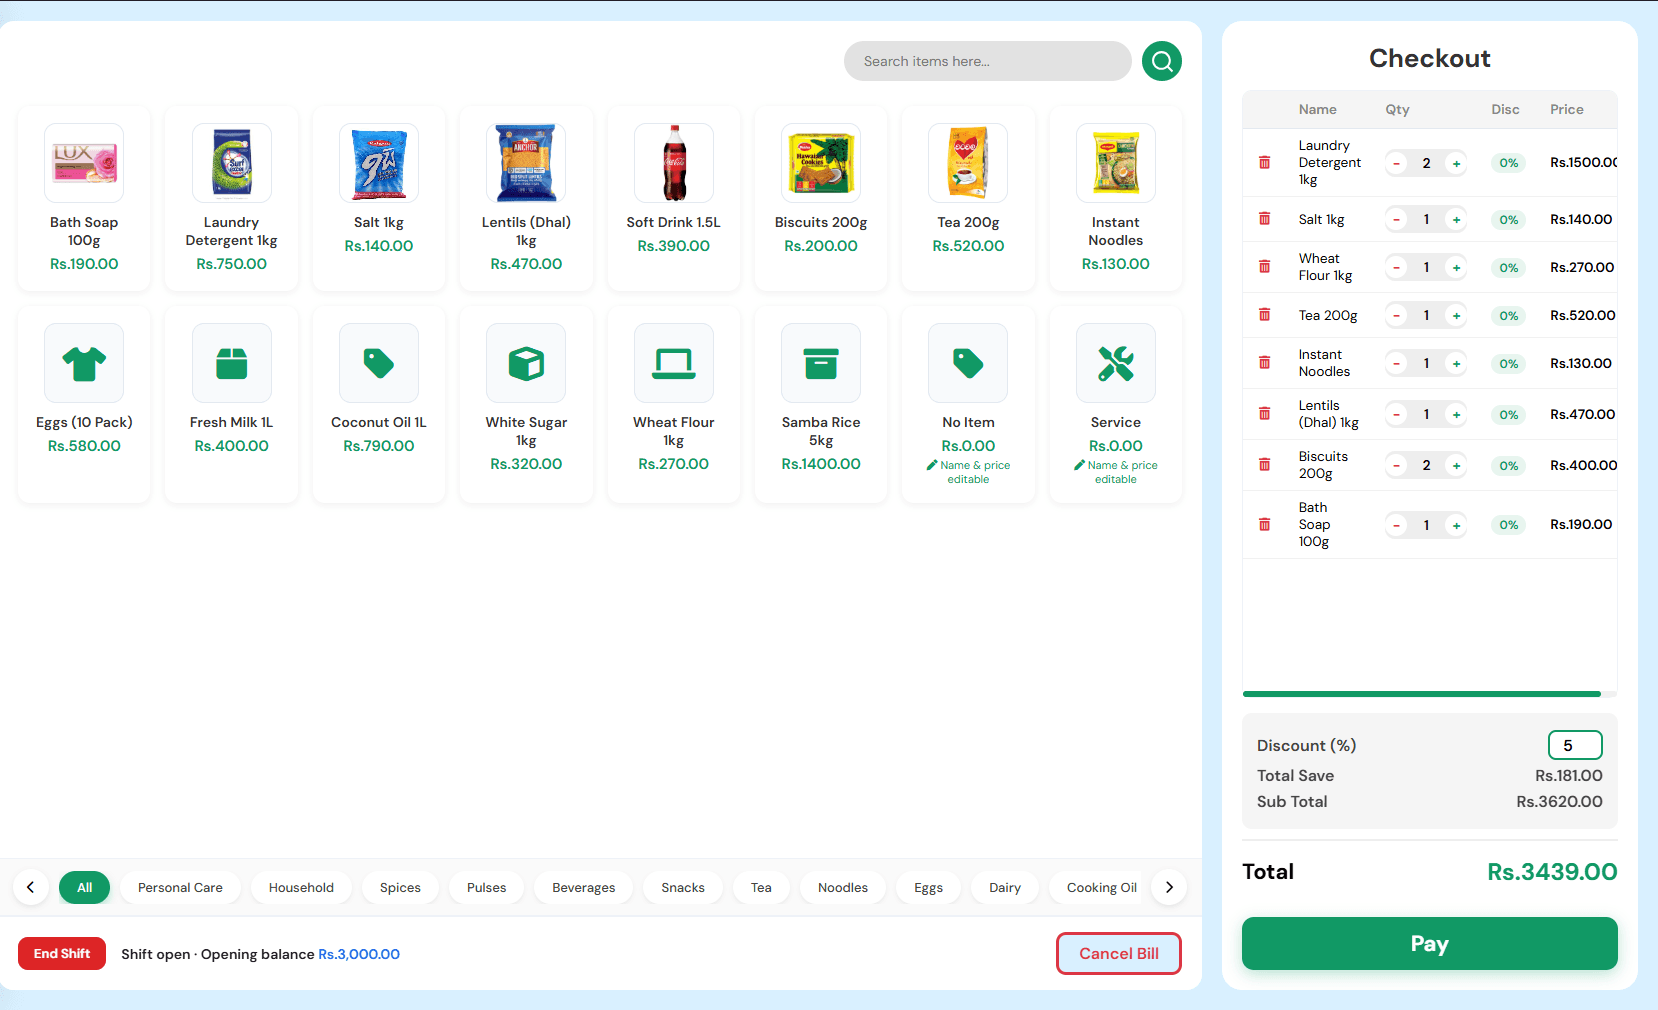Remove Bath Soap 100g from checkout

point(1264,525)
